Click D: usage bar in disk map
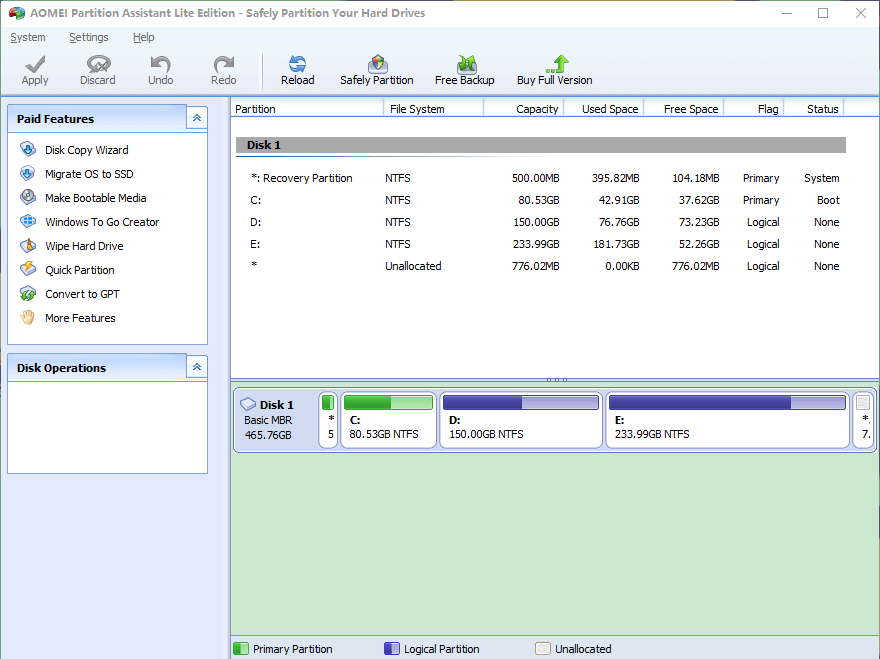The image size is (880, 659). [x=521, y=402]
